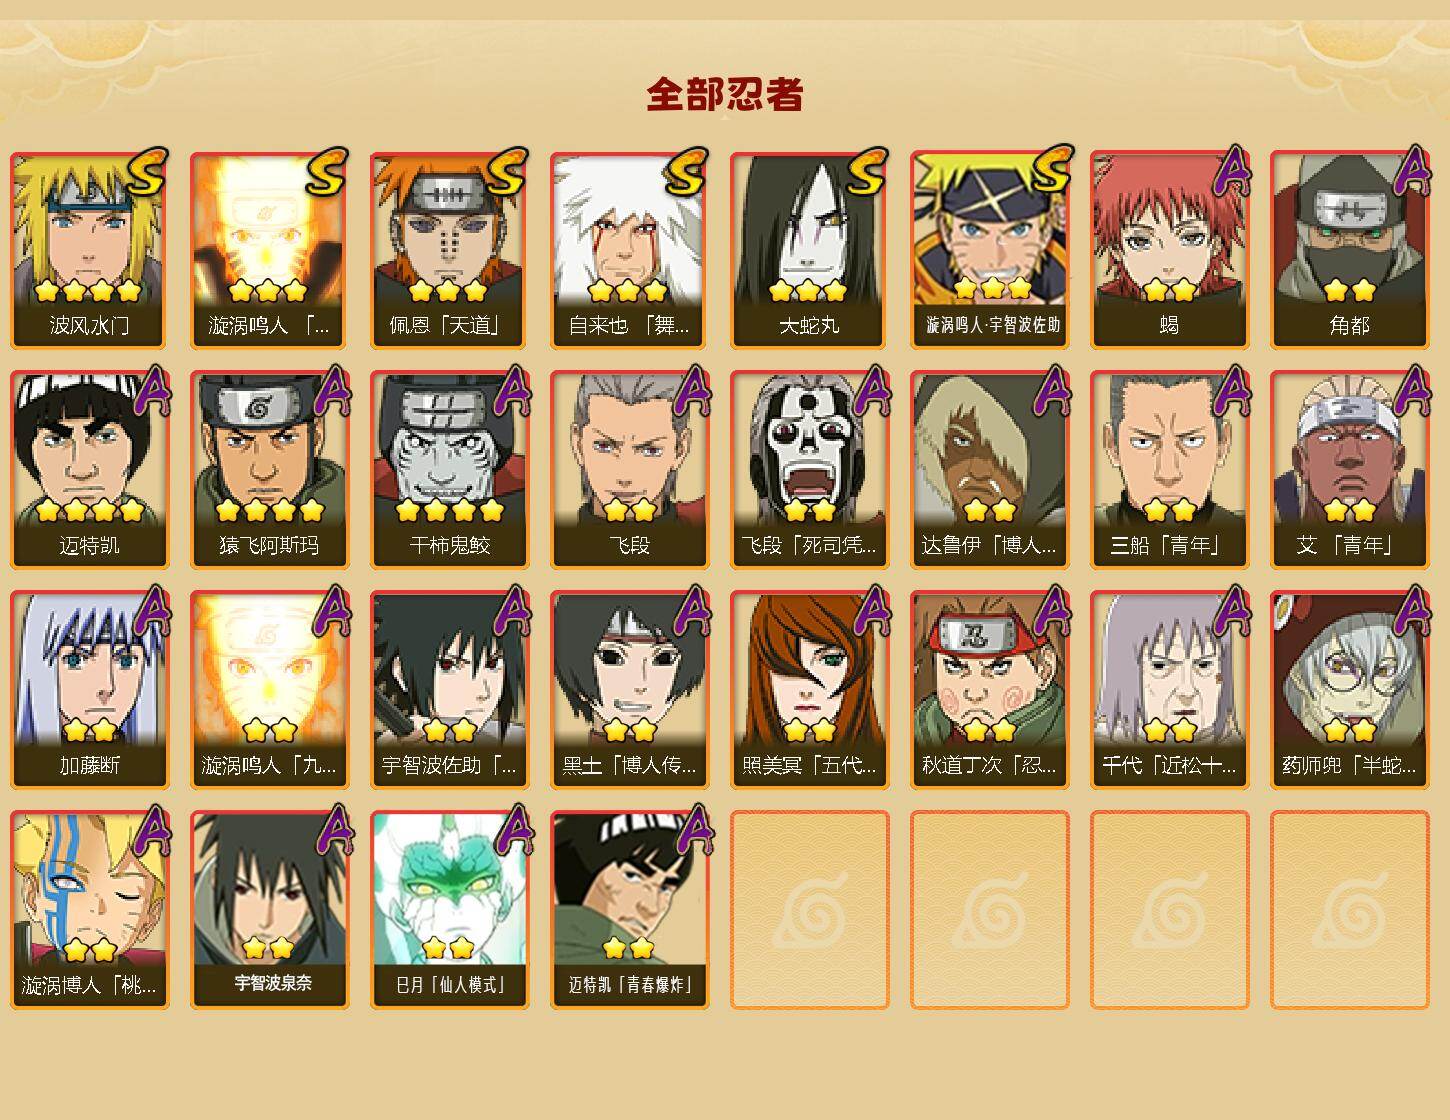This screenshot has height=1120, width=1450.
Task: Click the 全部忍者 heading
Action: 725,95
